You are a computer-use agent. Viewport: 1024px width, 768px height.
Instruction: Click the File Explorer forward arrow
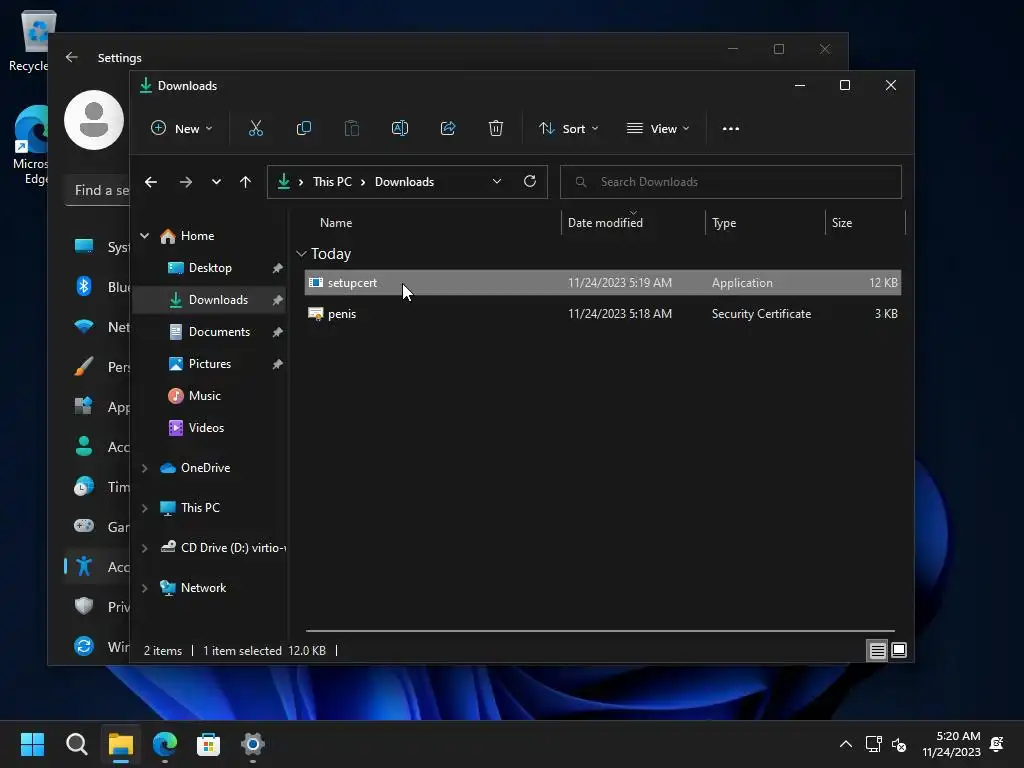pos(186,182)
